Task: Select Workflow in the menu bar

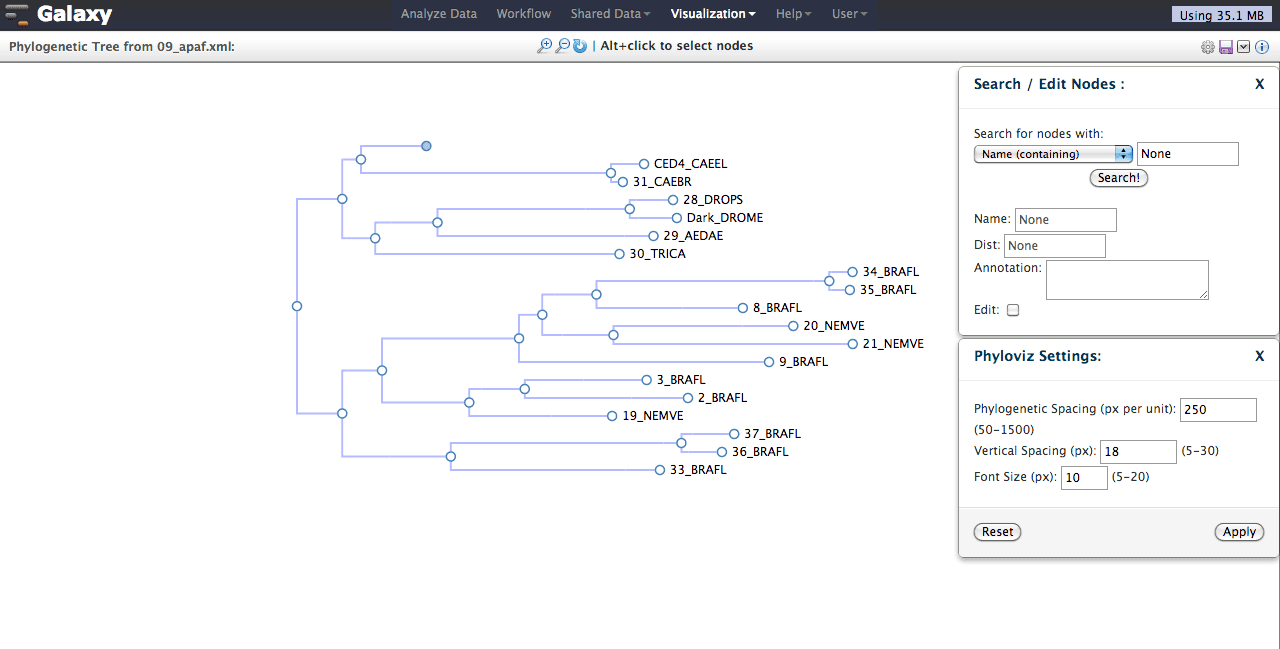Action: click(x=523, y=13)
